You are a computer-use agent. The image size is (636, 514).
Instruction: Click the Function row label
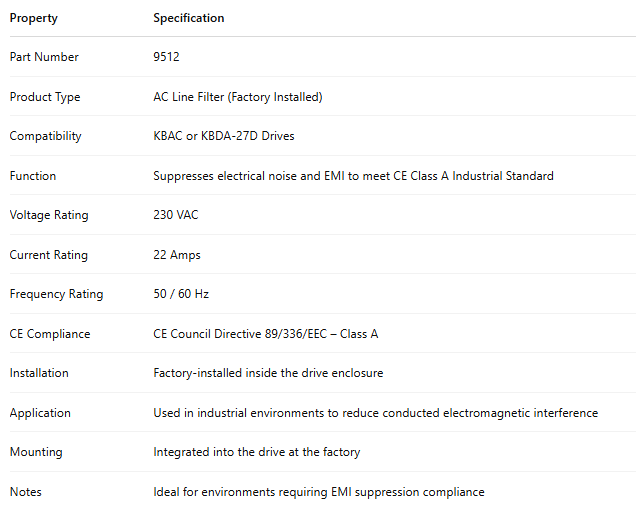click(x=33, y=176)
